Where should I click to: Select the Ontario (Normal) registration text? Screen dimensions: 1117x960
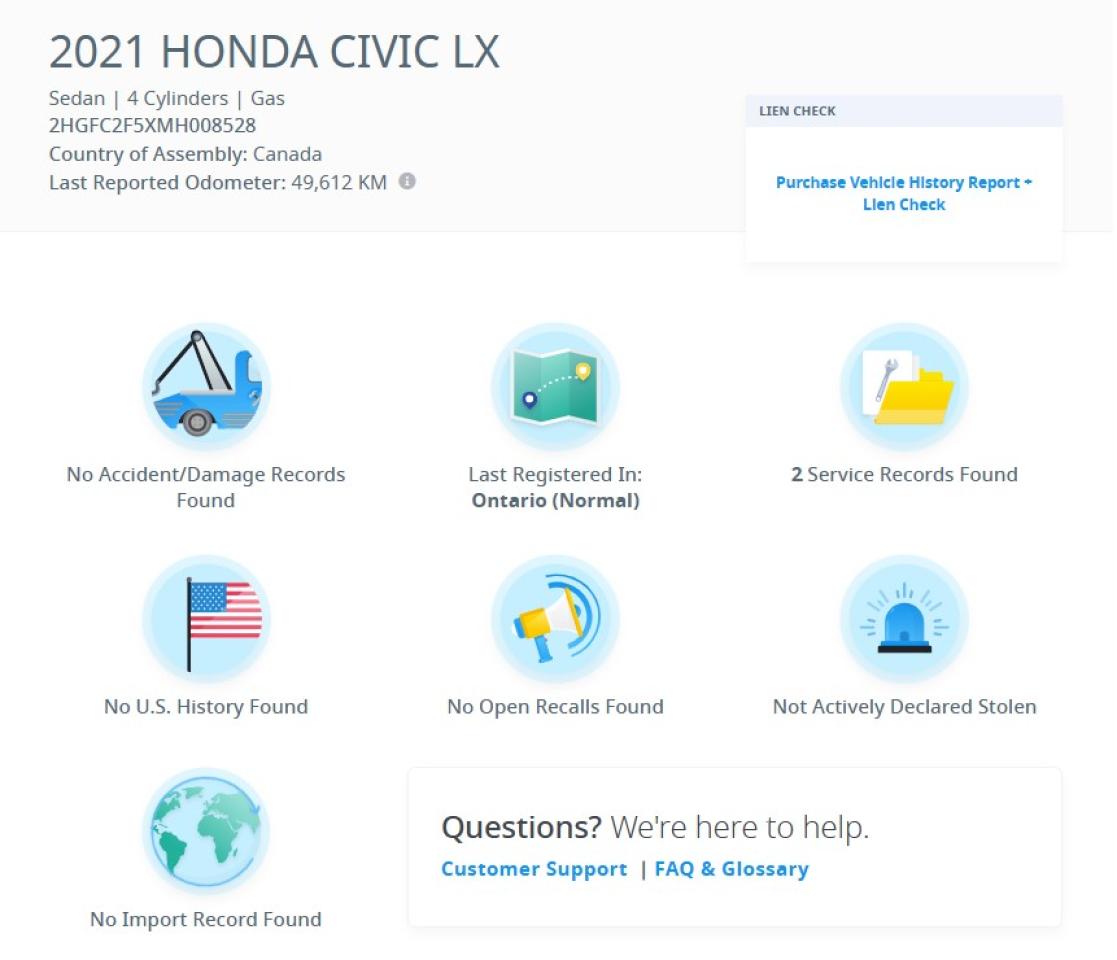554,500
